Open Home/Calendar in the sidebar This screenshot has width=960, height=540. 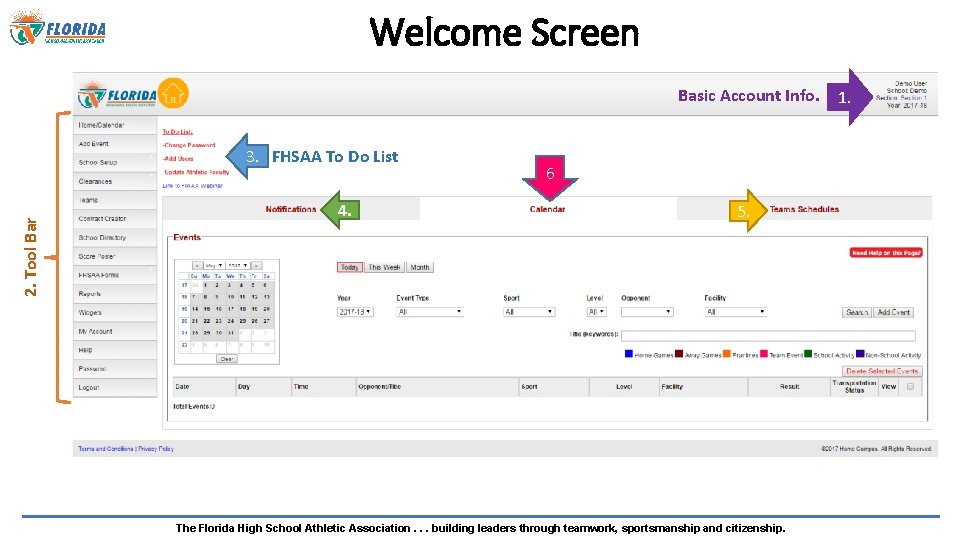(115, 125)
